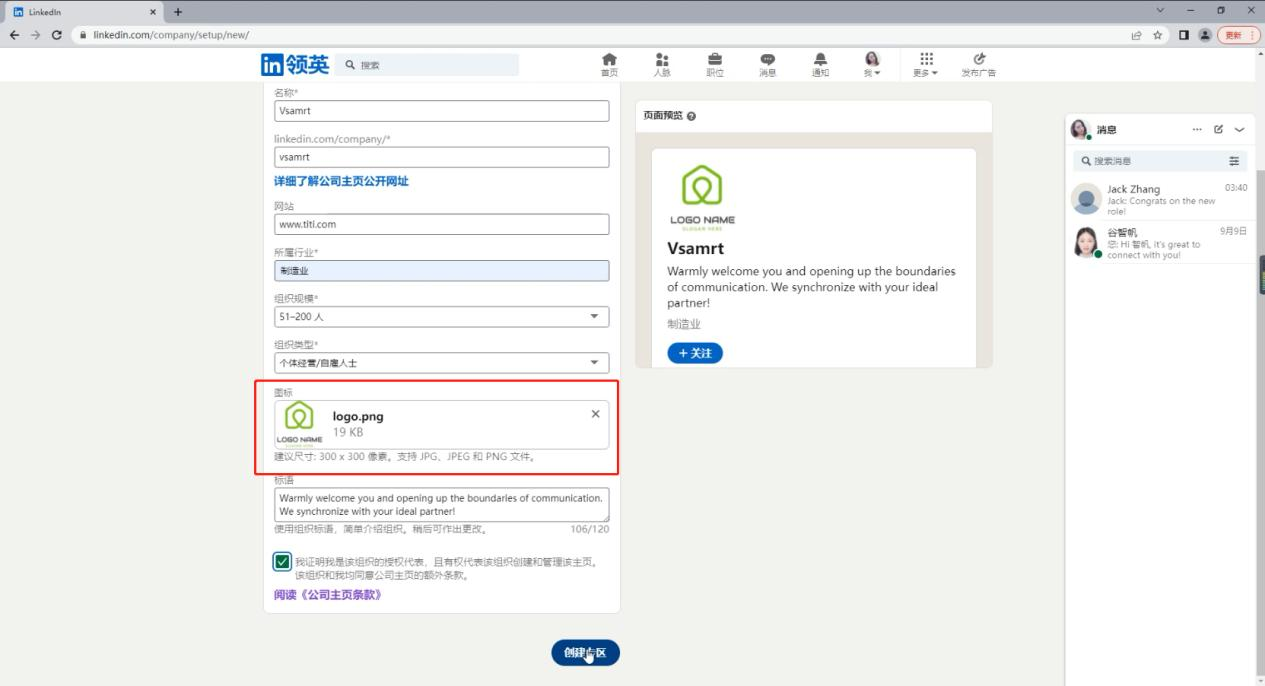
Task: Collapse the messaging panel with chevron
Action: pyautogui.click(x=1240, y=130)
